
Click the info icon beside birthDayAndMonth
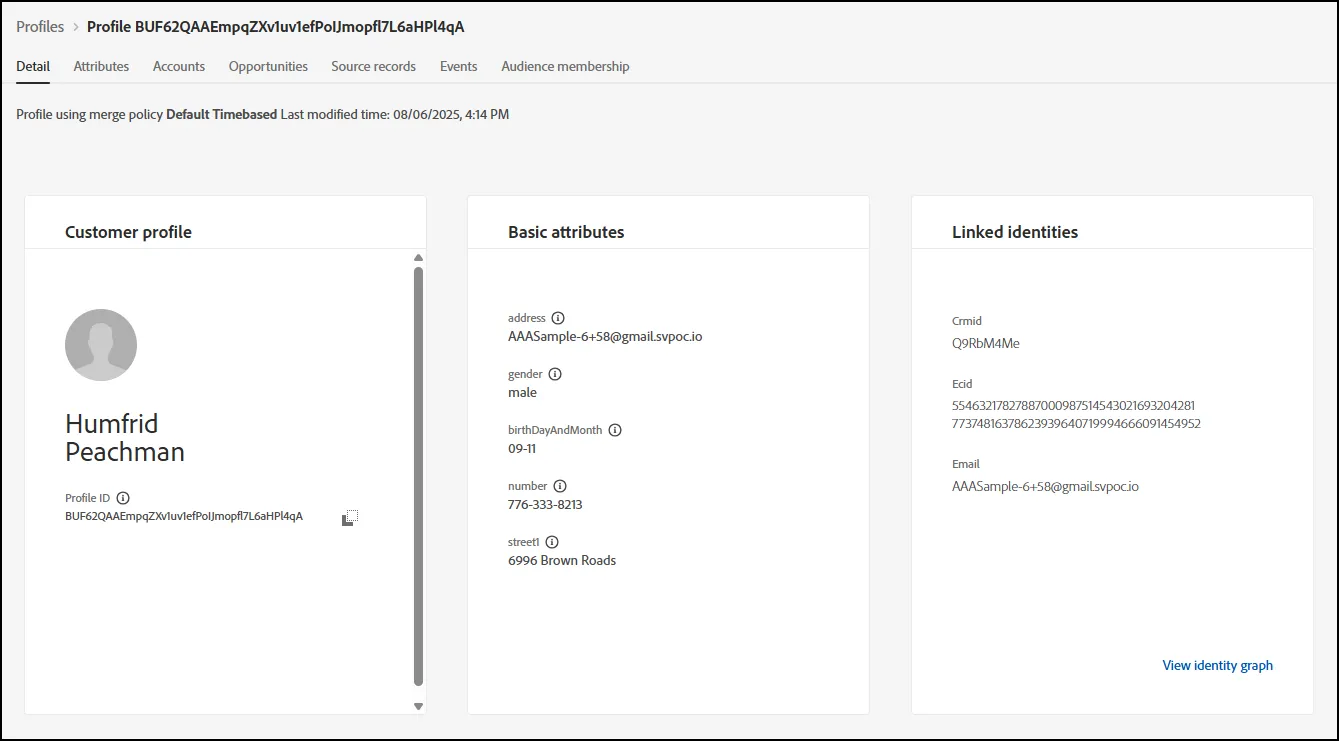point(615,430)
